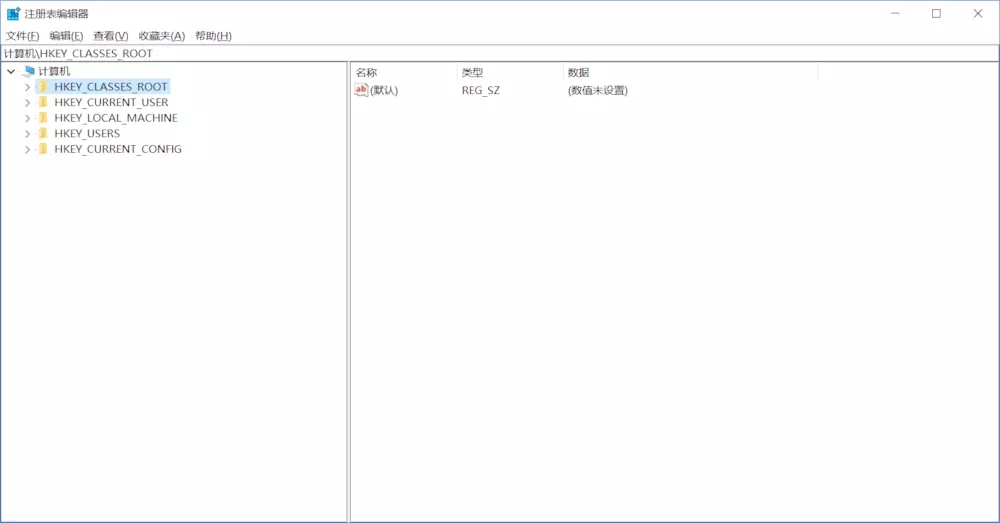Screen dimensions: 1000x523
Task: Click the Registry Editor title bar icon
Action: coord(13,13)
